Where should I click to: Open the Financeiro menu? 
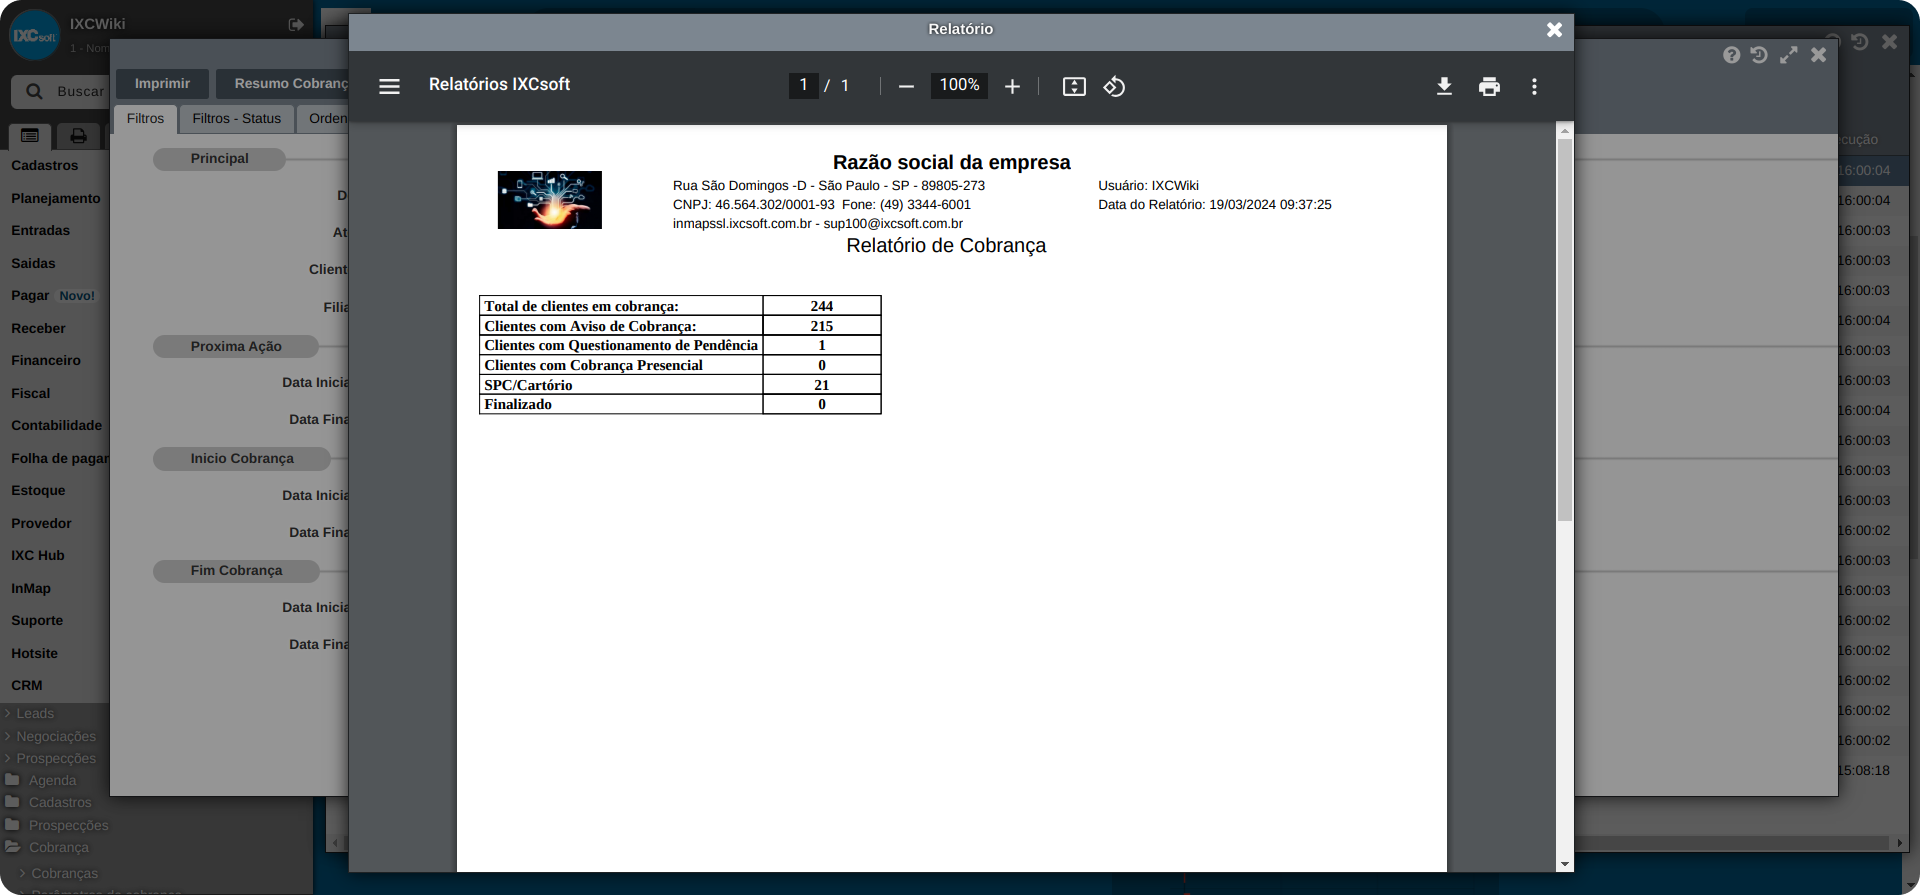coord(46,361)
